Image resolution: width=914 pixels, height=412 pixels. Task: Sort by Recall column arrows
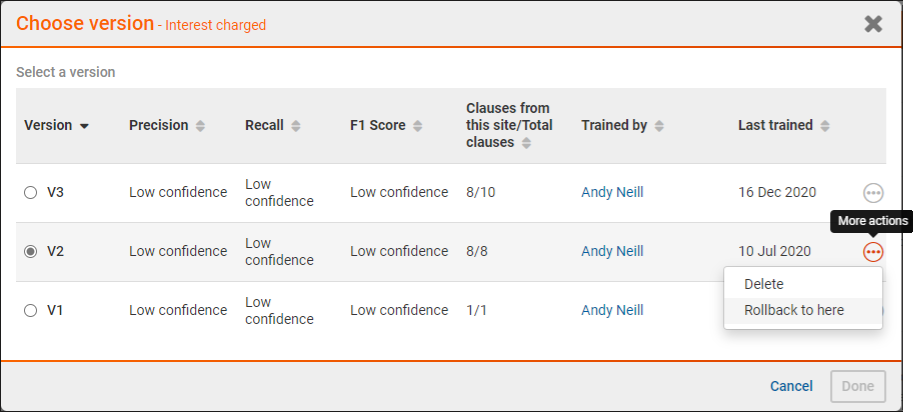[296, 126]
